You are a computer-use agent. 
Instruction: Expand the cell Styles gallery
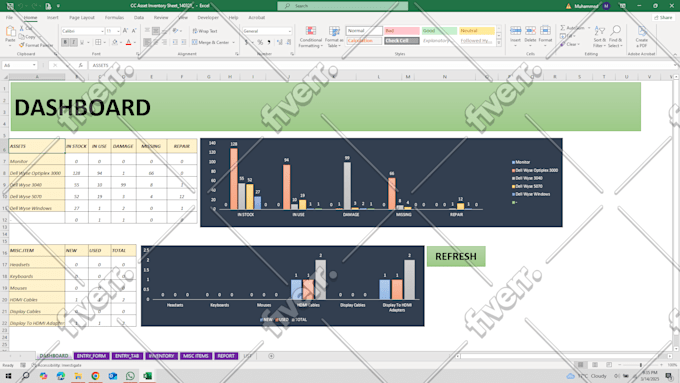(498, 43)
